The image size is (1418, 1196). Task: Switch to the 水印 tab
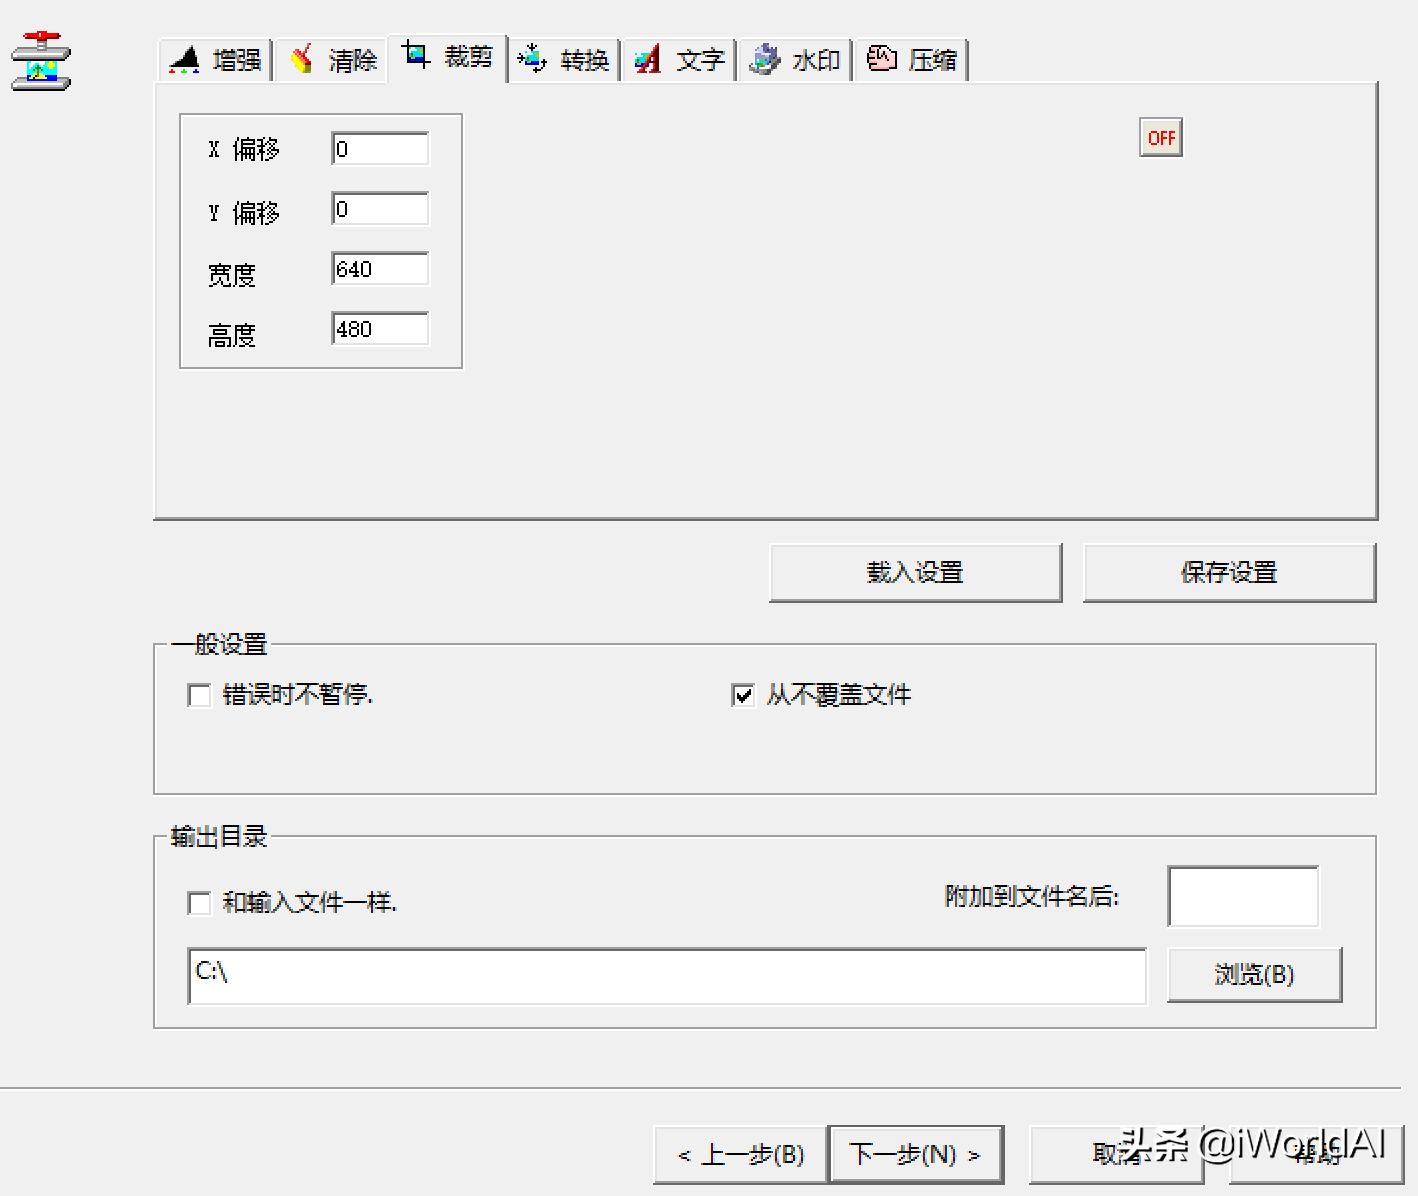pyautogui.click(x=795, y=60)
